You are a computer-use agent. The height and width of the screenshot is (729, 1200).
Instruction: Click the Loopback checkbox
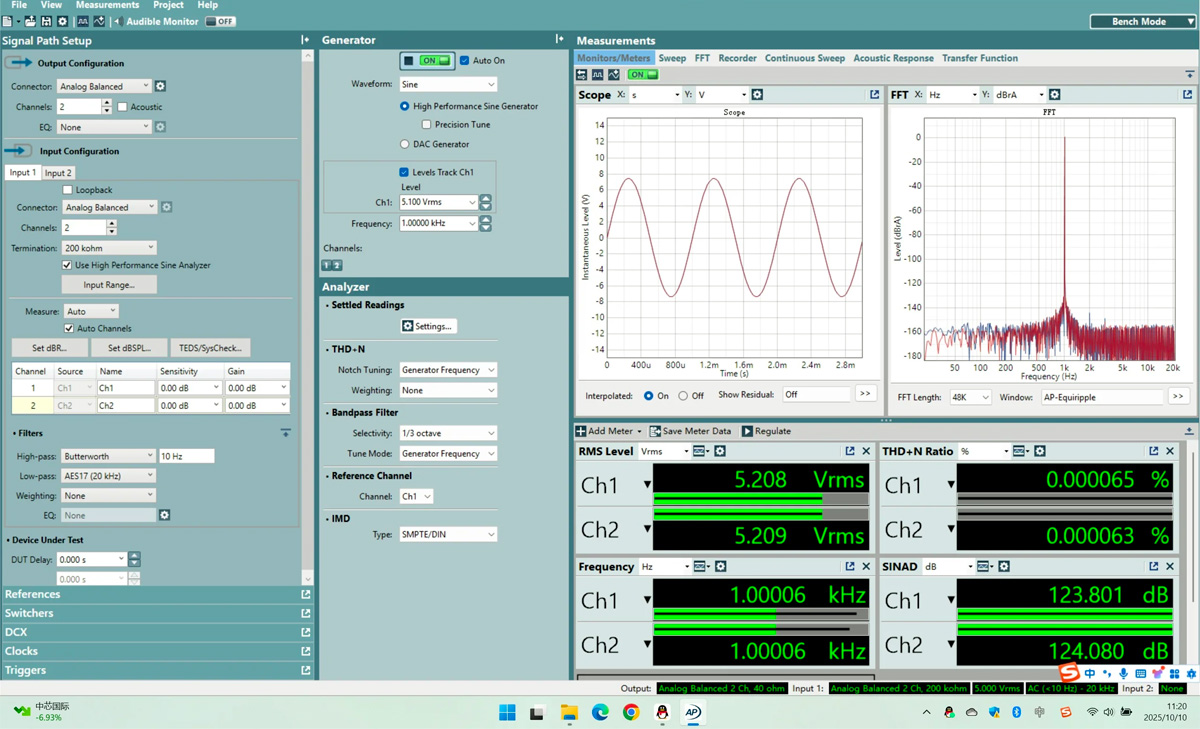click(x=68, y=189)
